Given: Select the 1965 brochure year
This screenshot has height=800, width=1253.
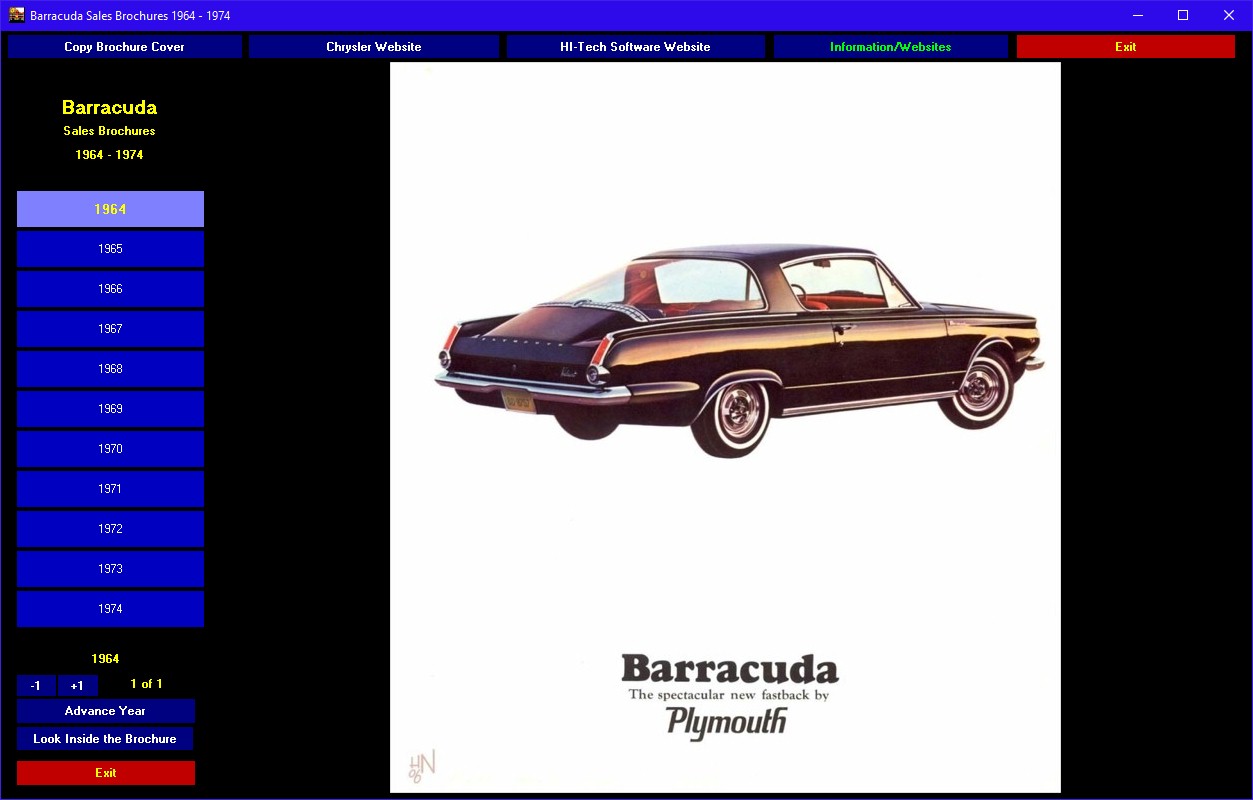Looking at the screenshot, I should pyautogui.click(x=110, y=249).
